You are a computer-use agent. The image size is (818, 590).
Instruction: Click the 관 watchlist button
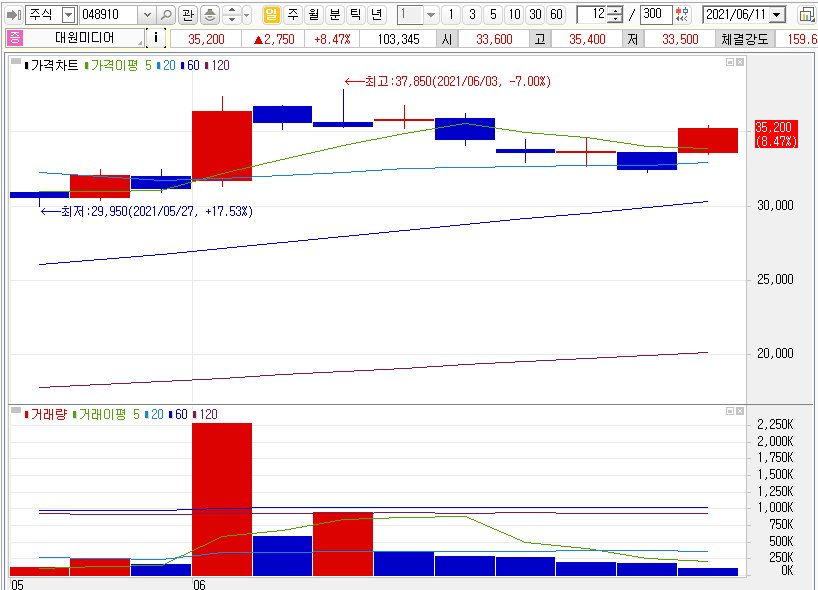coord(188,15)
